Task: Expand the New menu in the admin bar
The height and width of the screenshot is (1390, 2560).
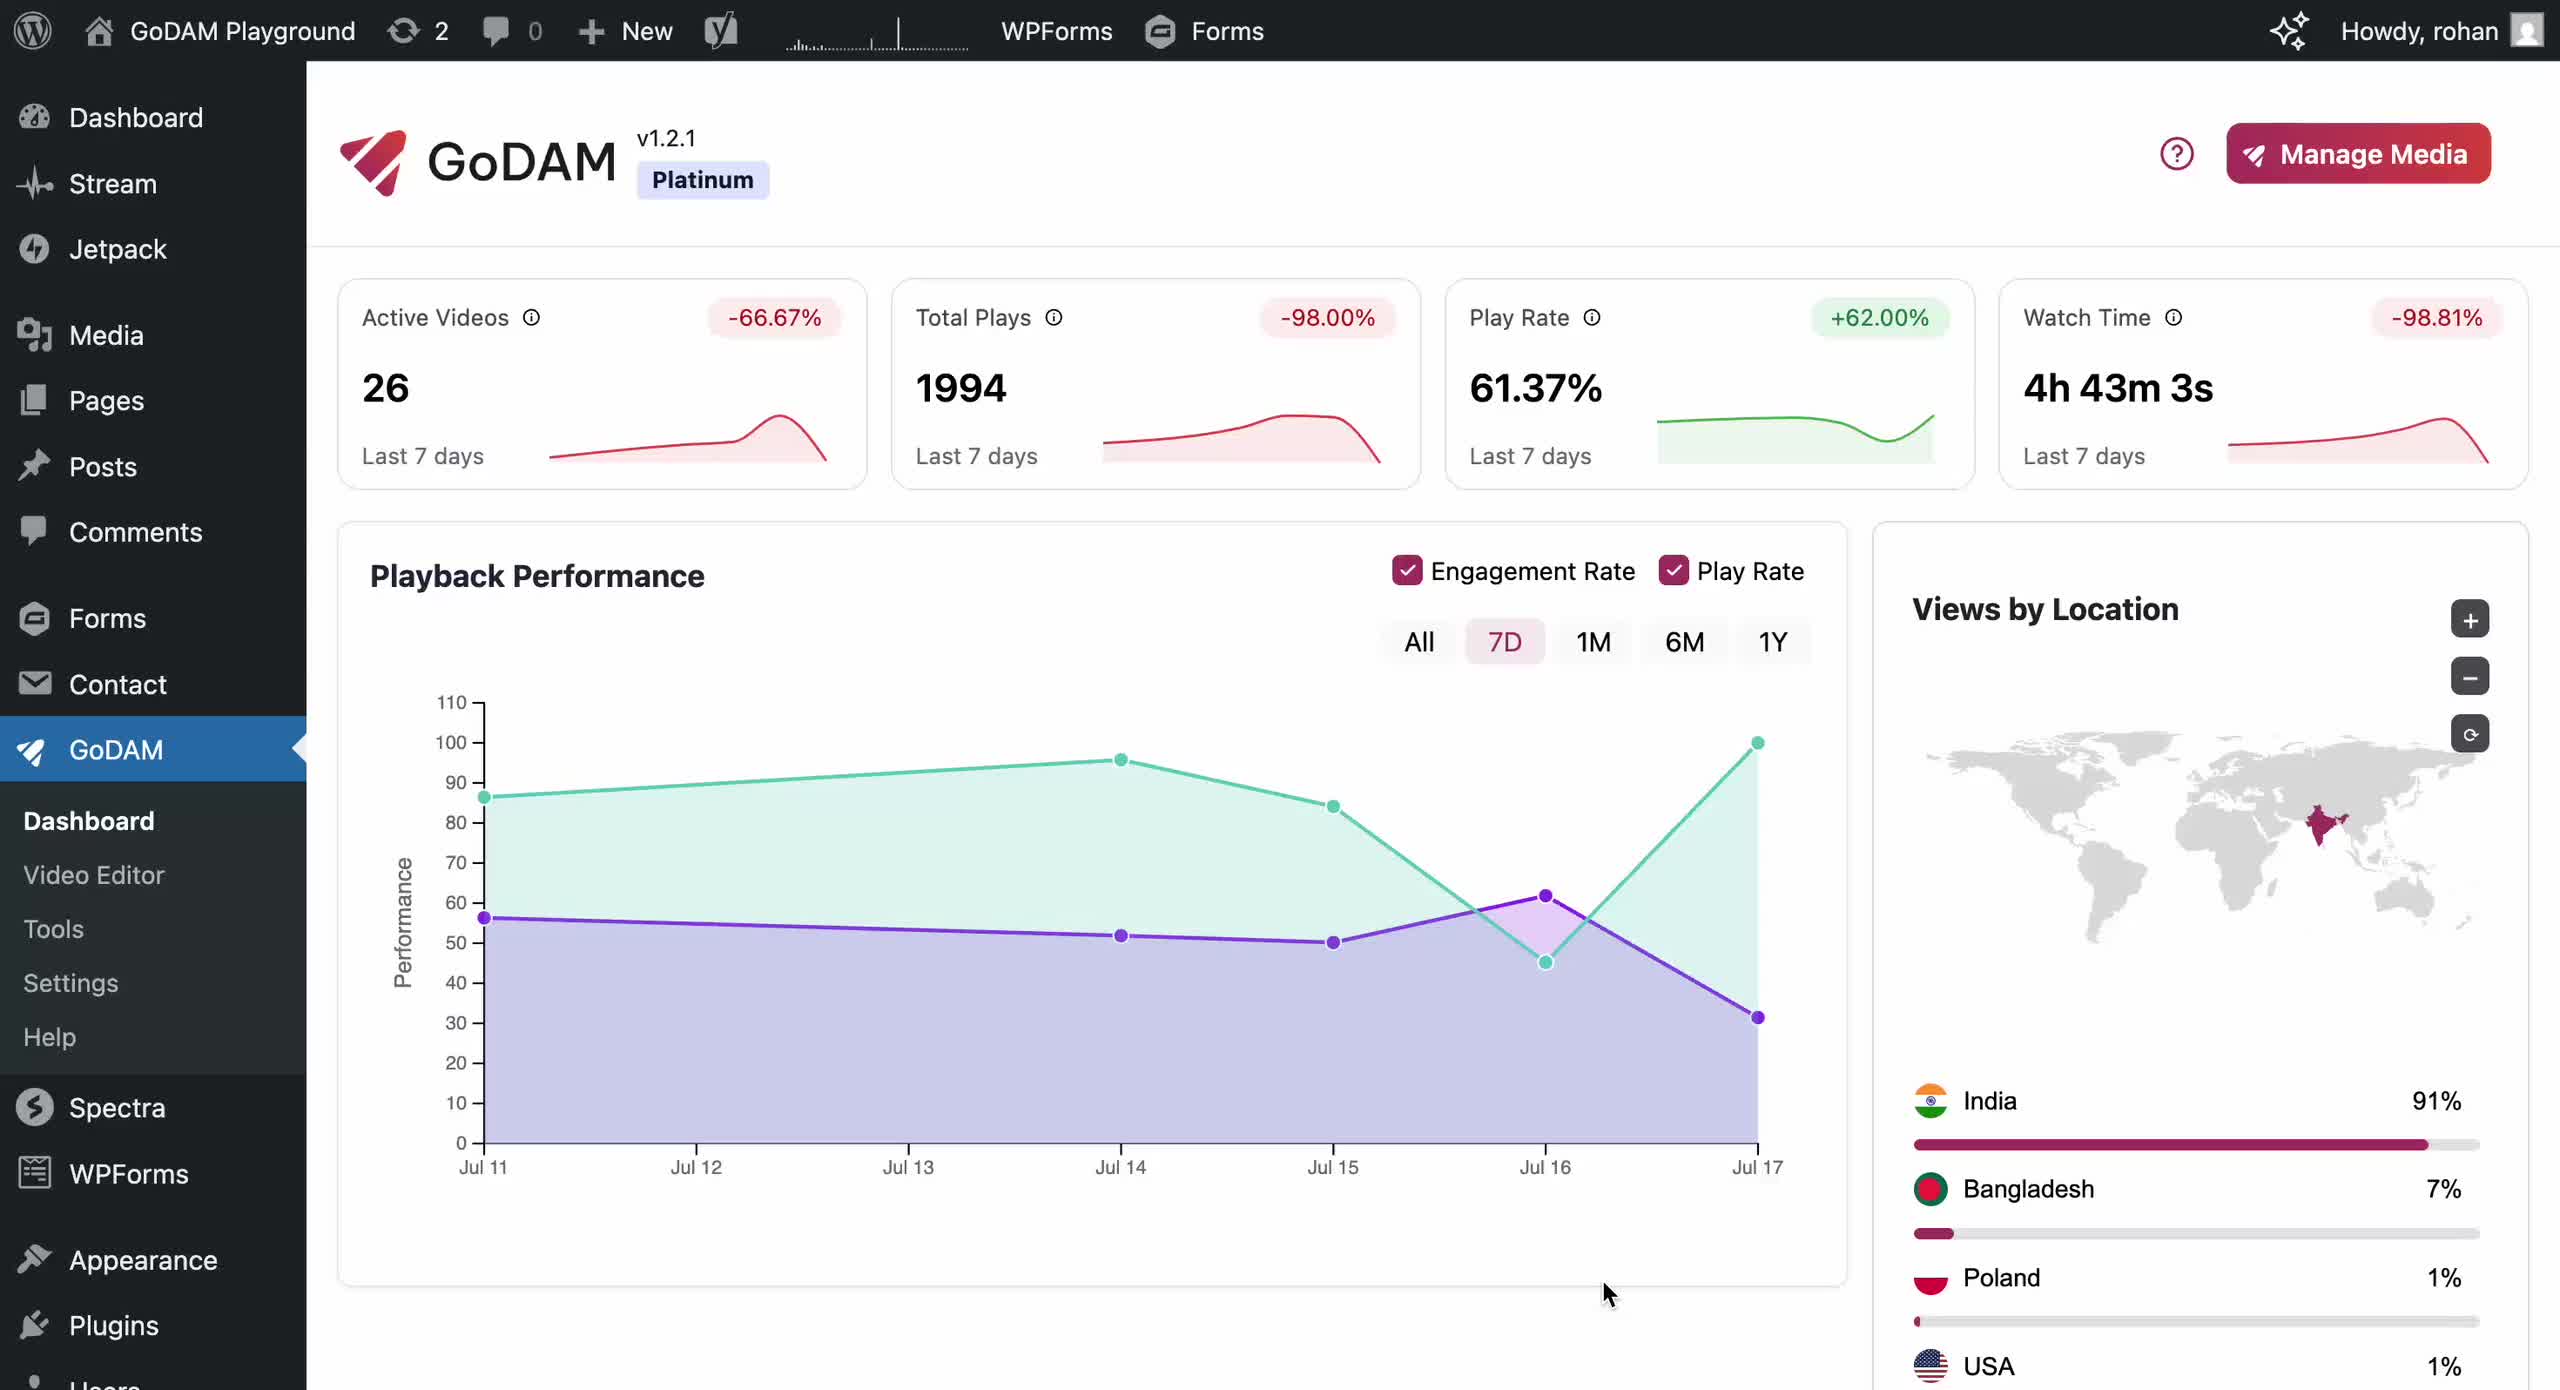Action: [x=626, y=30]
